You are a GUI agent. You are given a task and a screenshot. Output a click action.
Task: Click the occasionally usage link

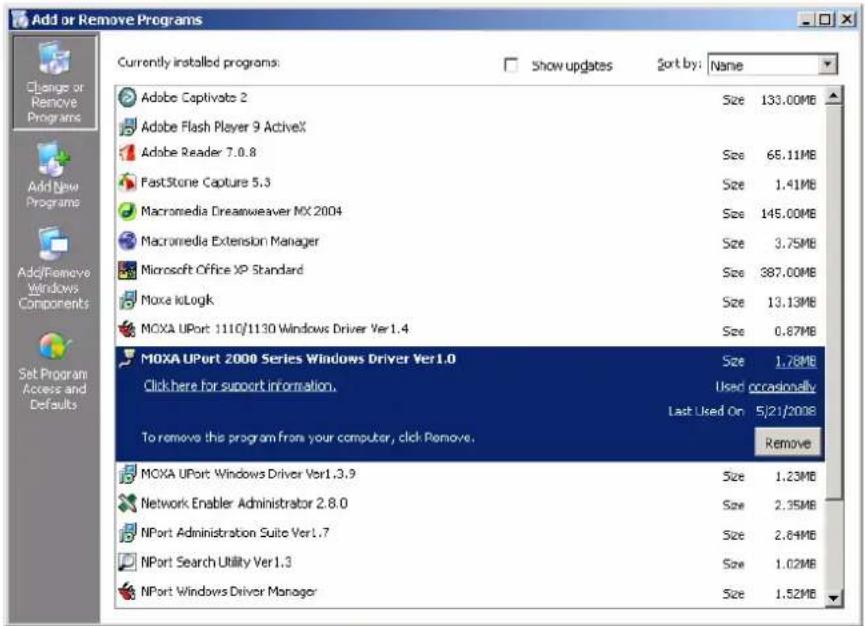pyautogui.click(x=782, y=387)
